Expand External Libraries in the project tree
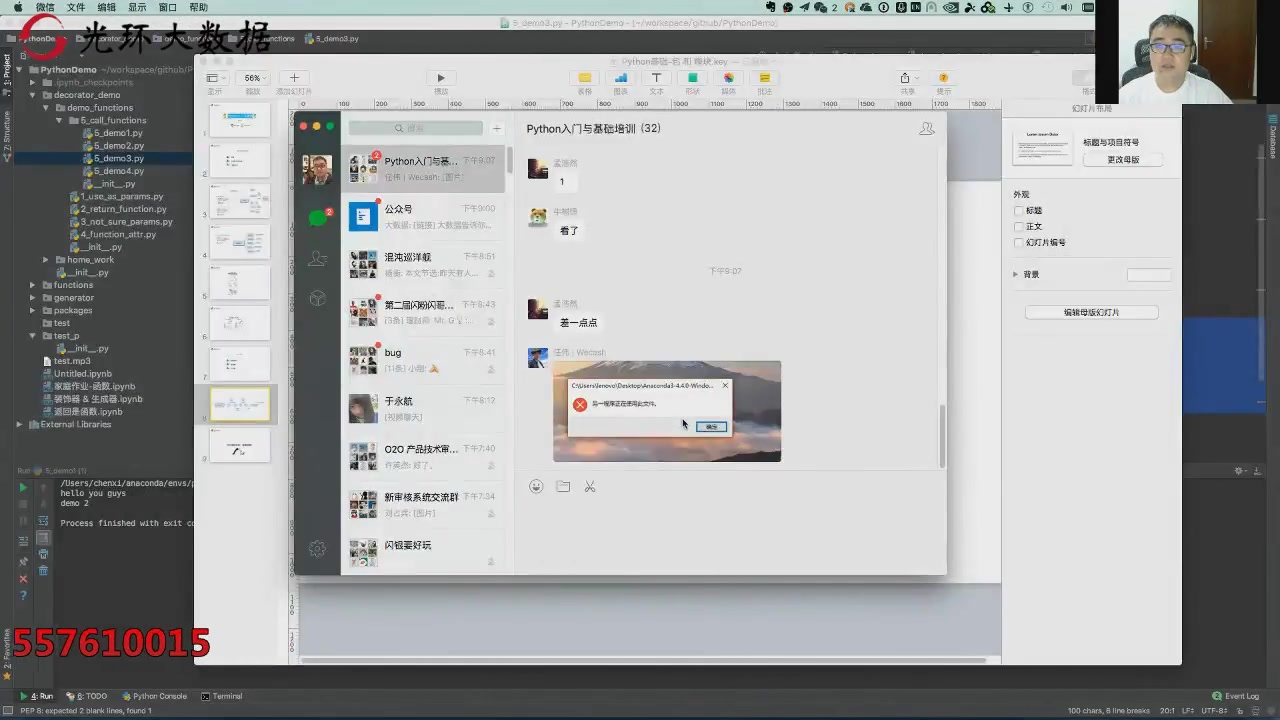Image resolution: width=1280 pixels, height=720 pixels. [19, 424]
